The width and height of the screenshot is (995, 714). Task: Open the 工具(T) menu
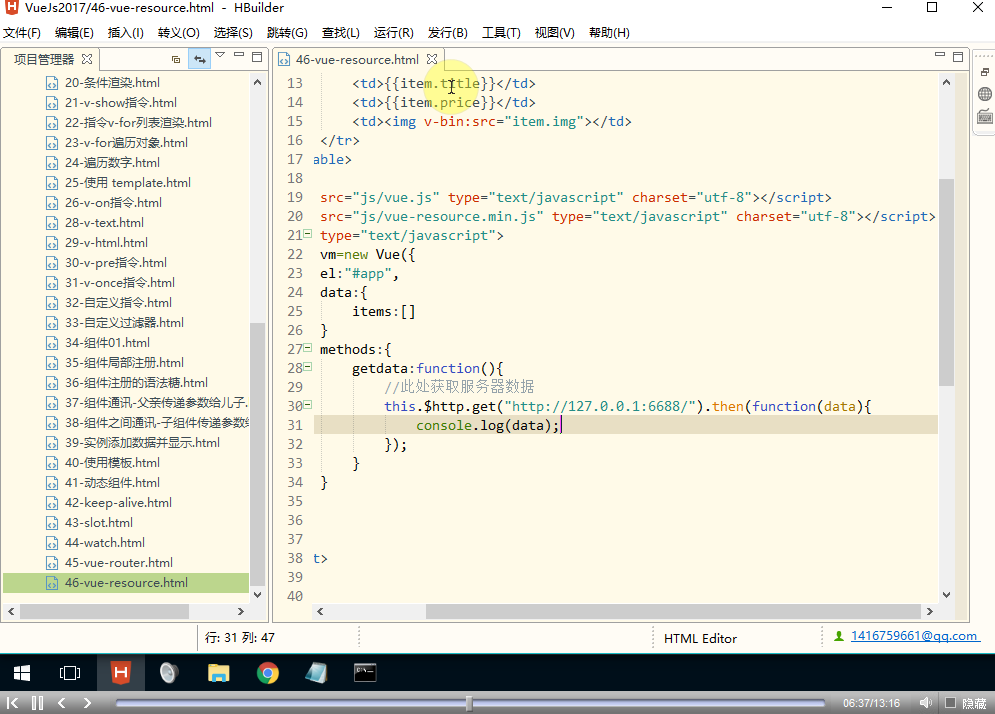coord(501,32)
